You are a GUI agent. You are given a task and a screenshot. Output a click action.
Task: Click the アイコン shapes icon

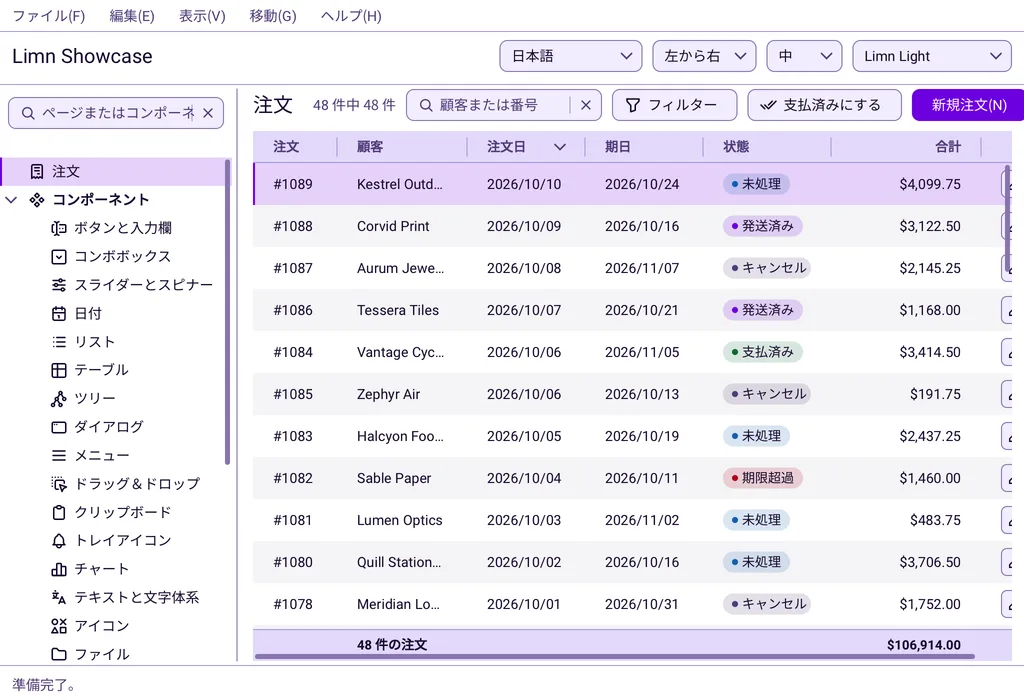click(x=59, y=626)
